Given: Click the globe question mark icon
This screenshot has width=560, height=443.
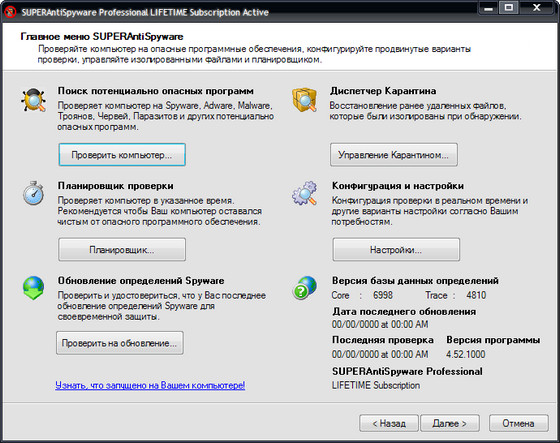Looking at the screenshot, I should click(x=304, y=288).
